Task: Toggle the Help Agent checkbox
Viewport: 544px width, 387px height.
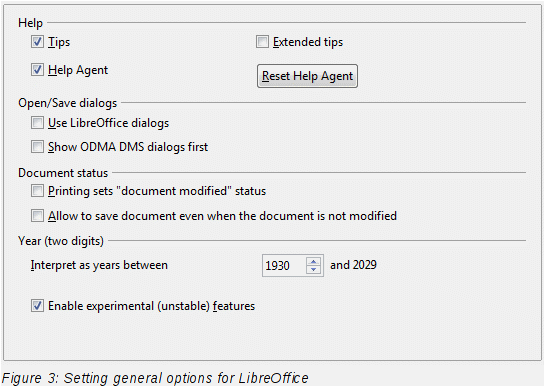Action: (x=37, y=70)
